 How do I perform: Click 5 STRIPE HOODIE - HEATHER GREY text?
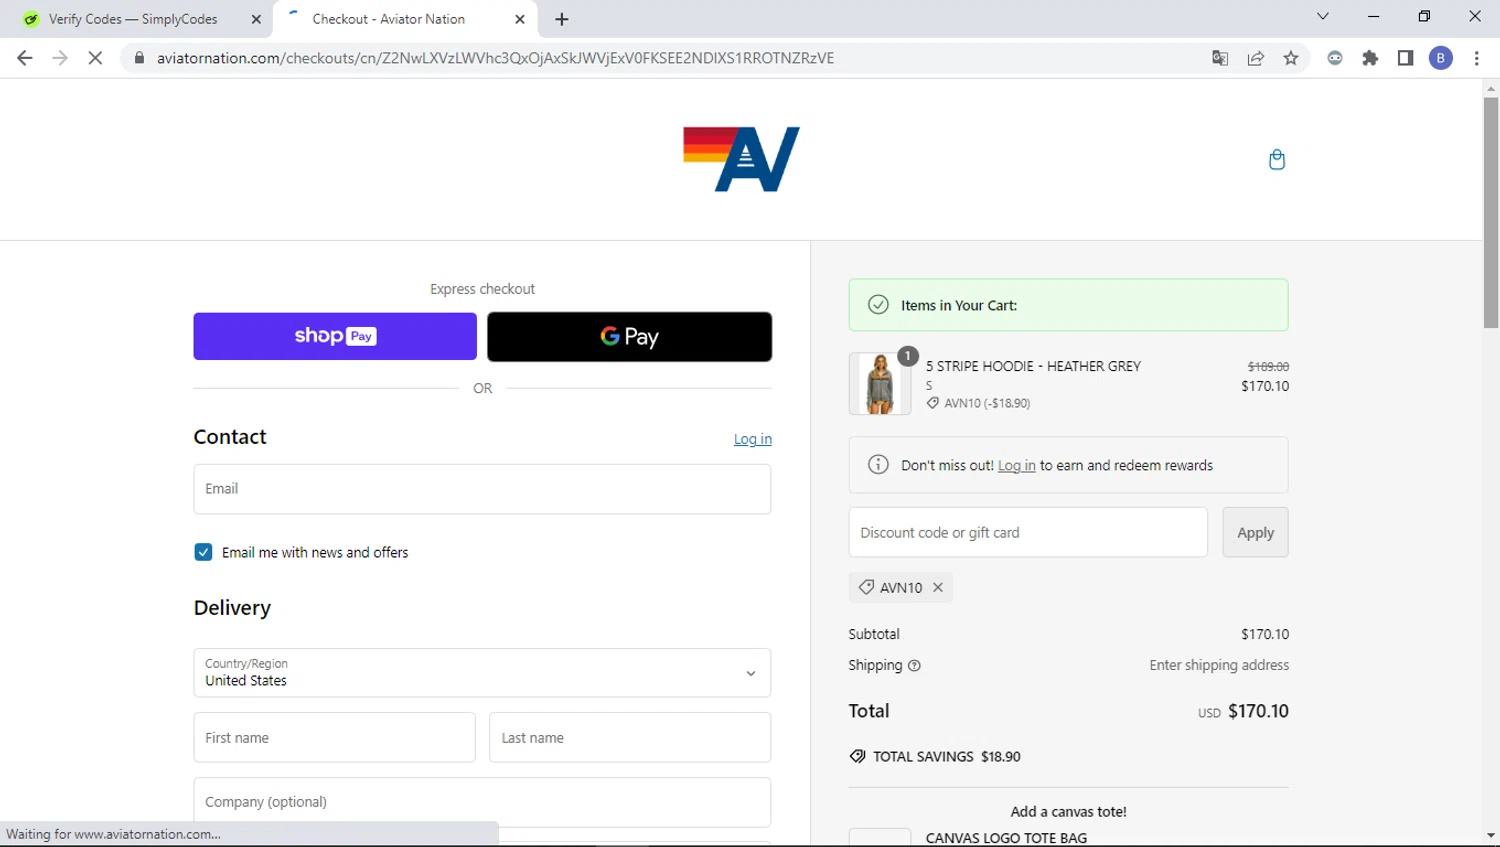pyautogui.click(x=1033, y=366)
